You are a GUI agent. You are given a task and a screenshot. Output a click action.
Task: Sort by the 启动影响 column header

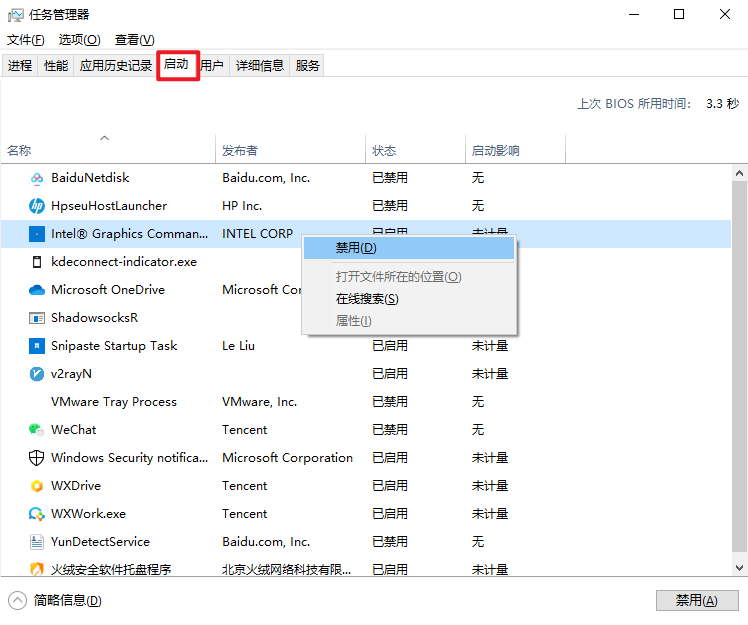[516, 151]
